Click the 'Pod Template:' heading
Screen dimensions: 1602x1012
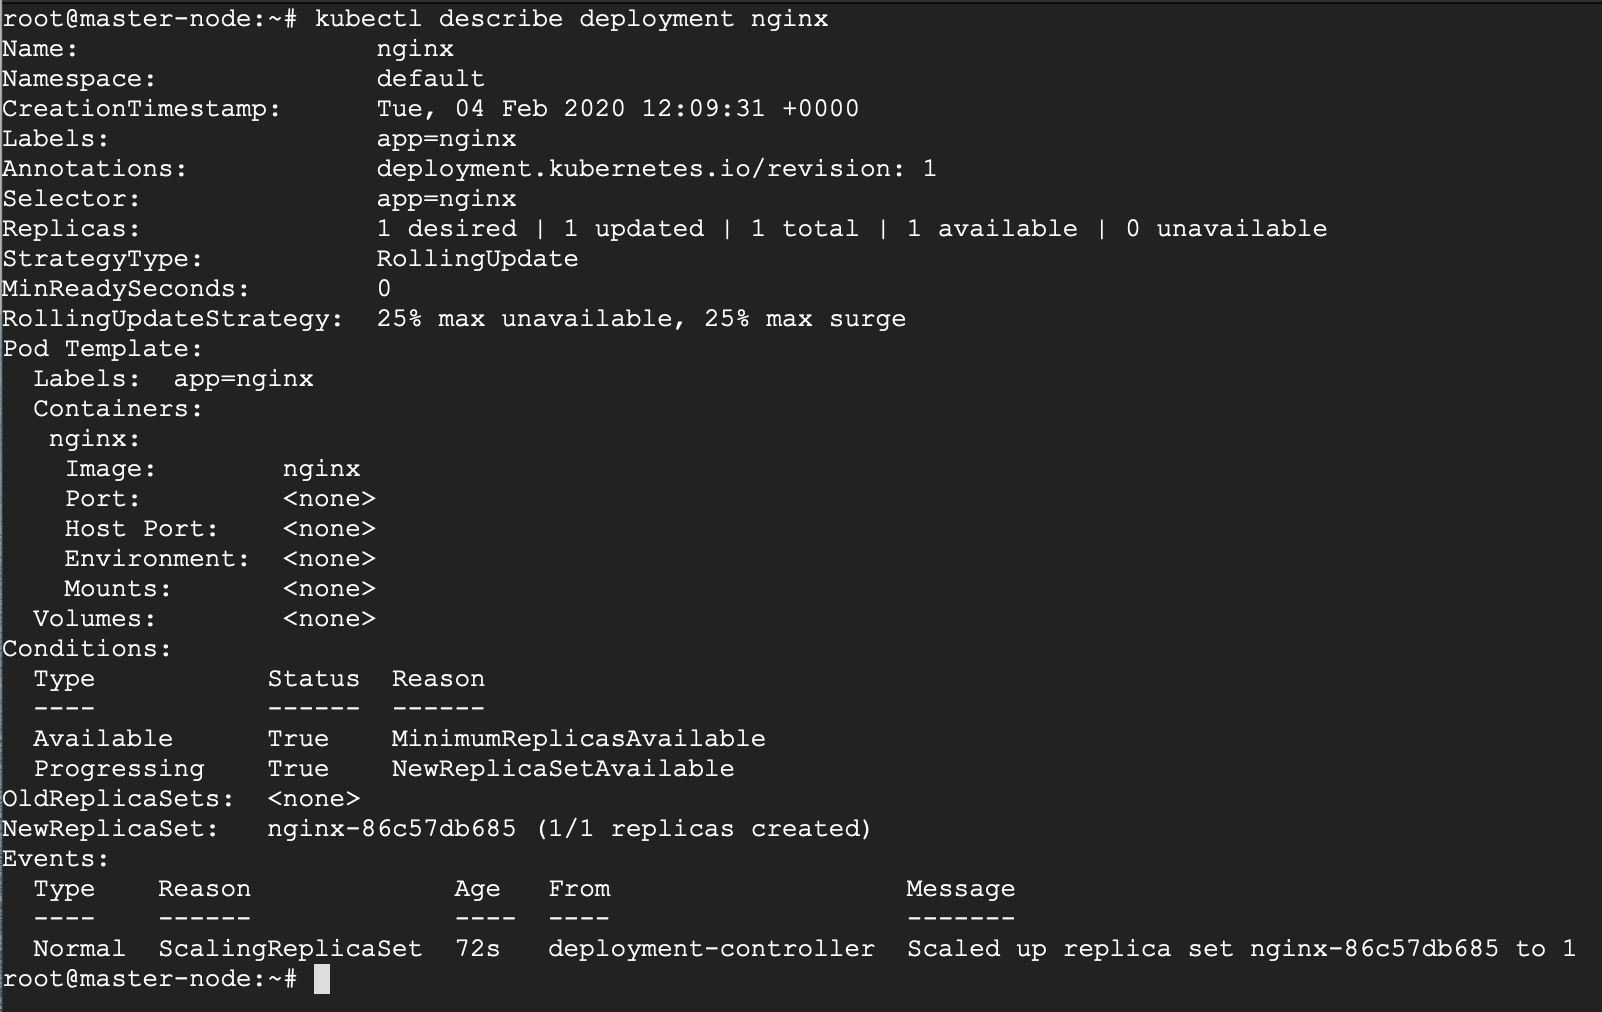[102, 349]
